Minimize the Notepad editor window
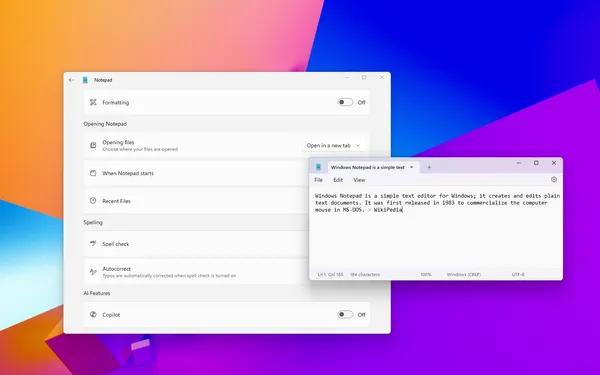This screenshot has height=375, width=600. pyautogui.click(x=519, y=163)
